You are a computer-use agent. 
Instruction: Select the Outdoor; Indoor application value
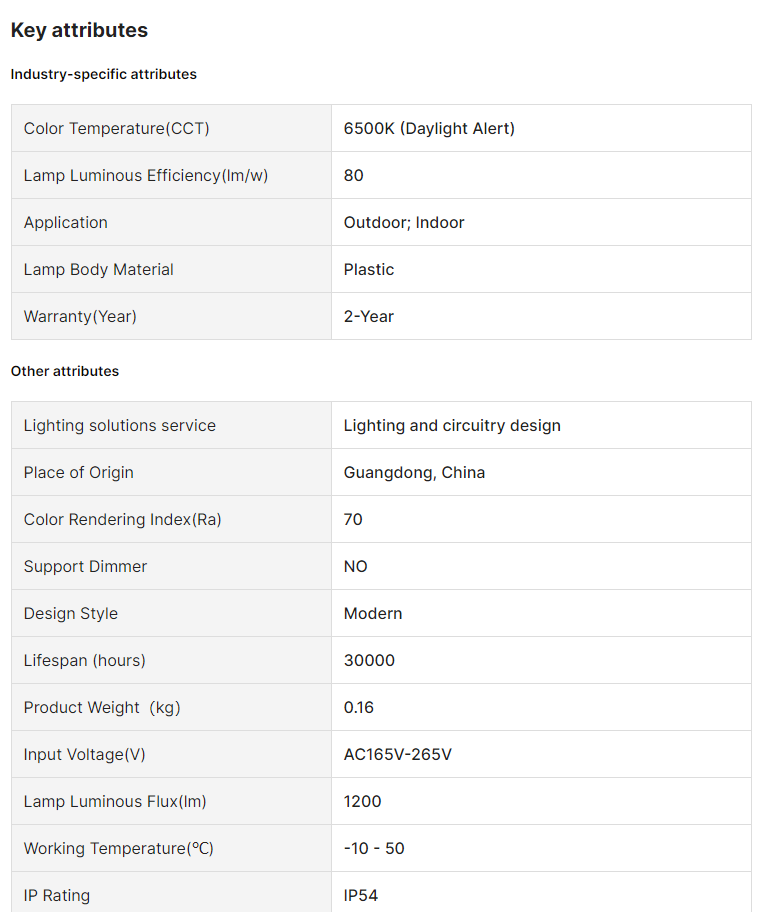[404, 222]
